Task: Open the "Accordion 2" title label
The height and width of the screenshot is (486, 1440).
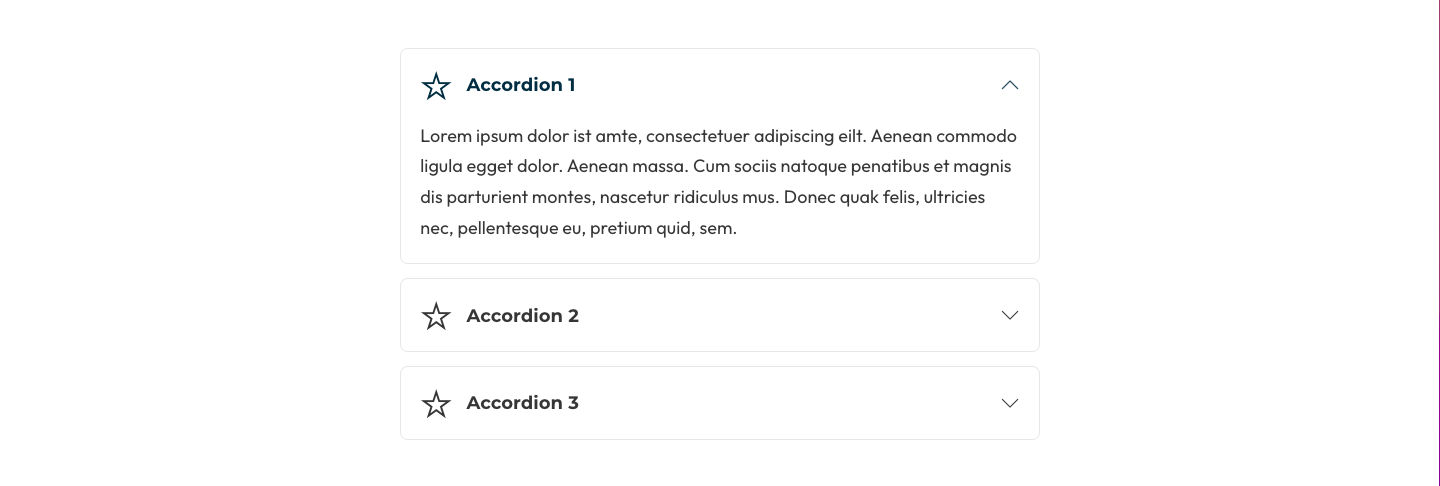Action: click(522, 316)
